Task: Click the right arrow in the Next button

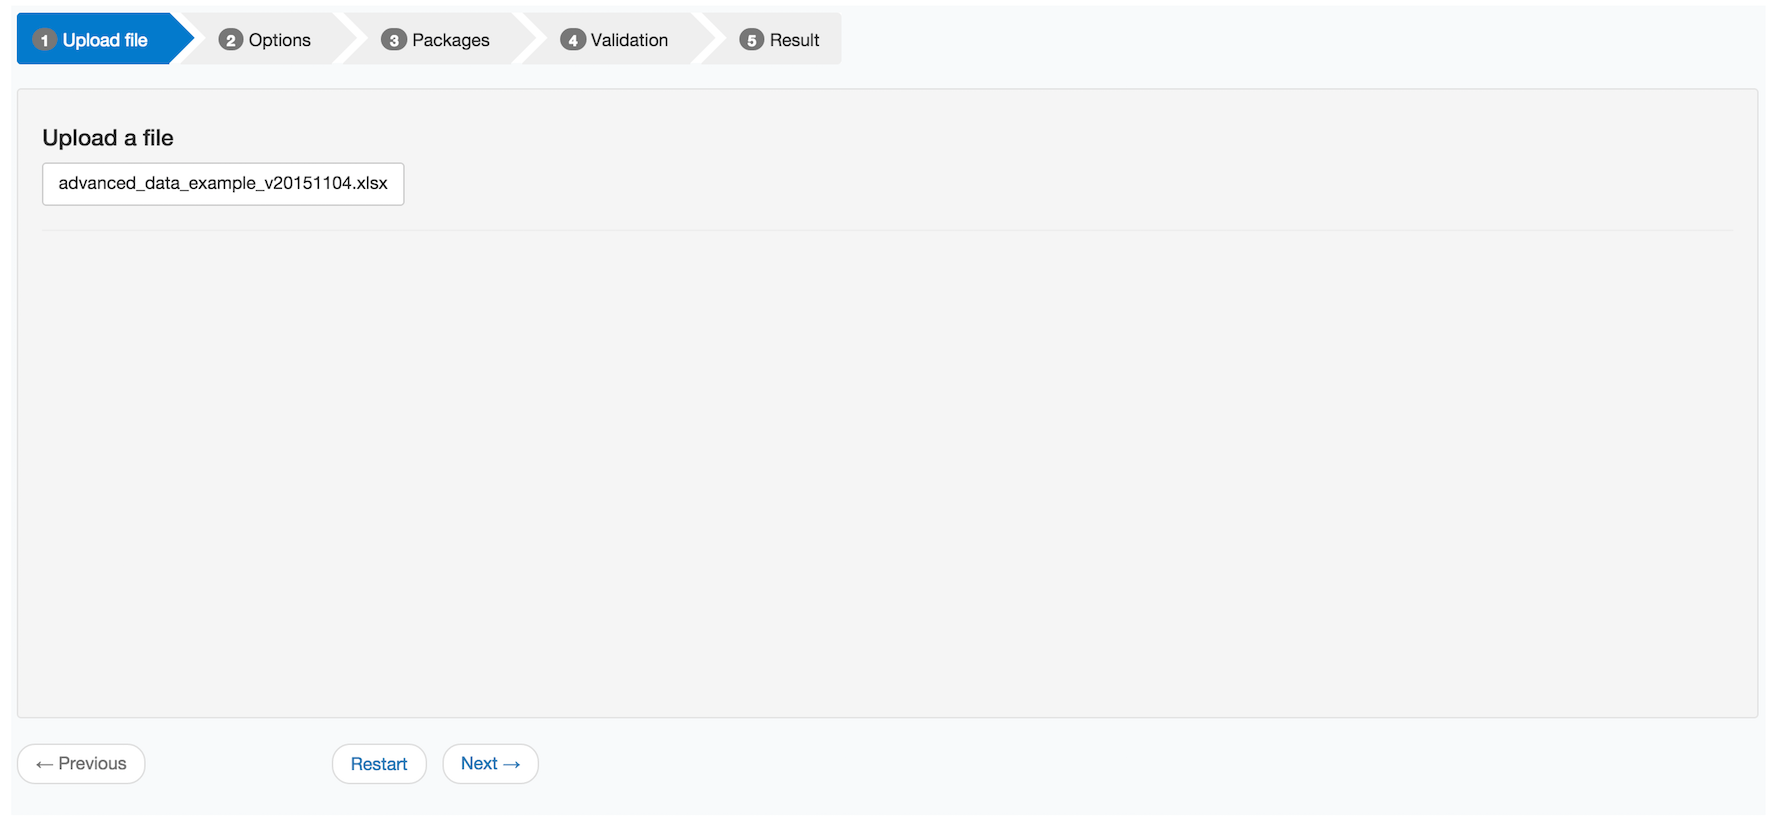Action: [512, 764]
